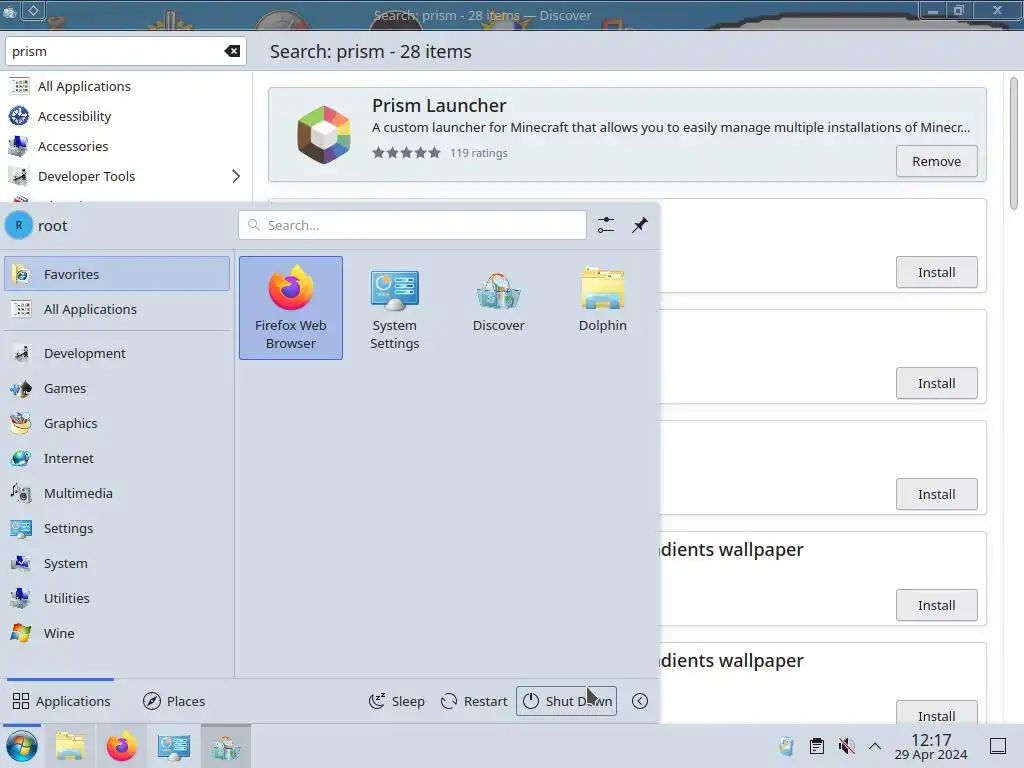
Task: Open System Settings taskbar icon
Action: (x=174, y=746)
